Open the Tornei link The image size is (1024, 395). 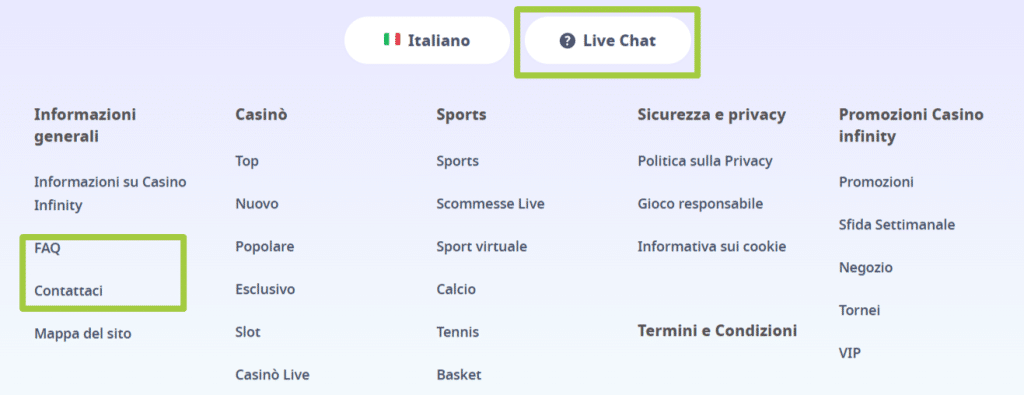(859, 310)
